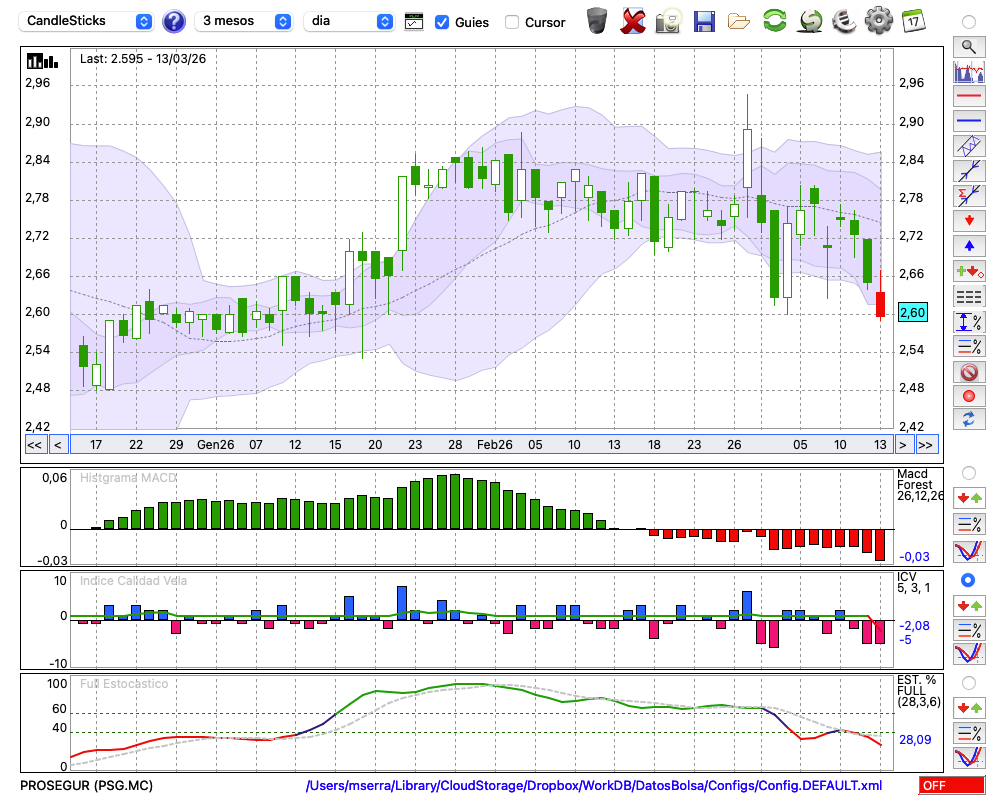Viewport: 1000px width, 800px height.
Task: Click lines percent icon in MACD panel
Action: click(x=969, y=524)
